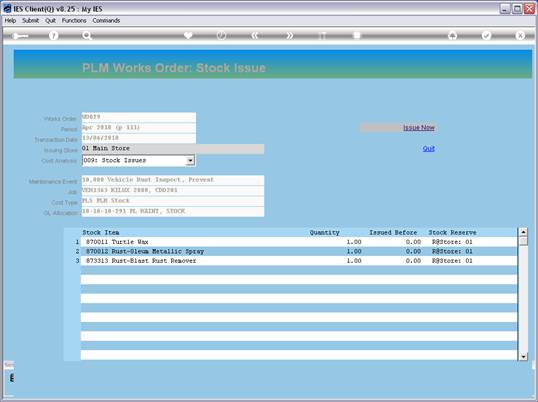Open the Functions menu
538x402 pixels.
74,21
